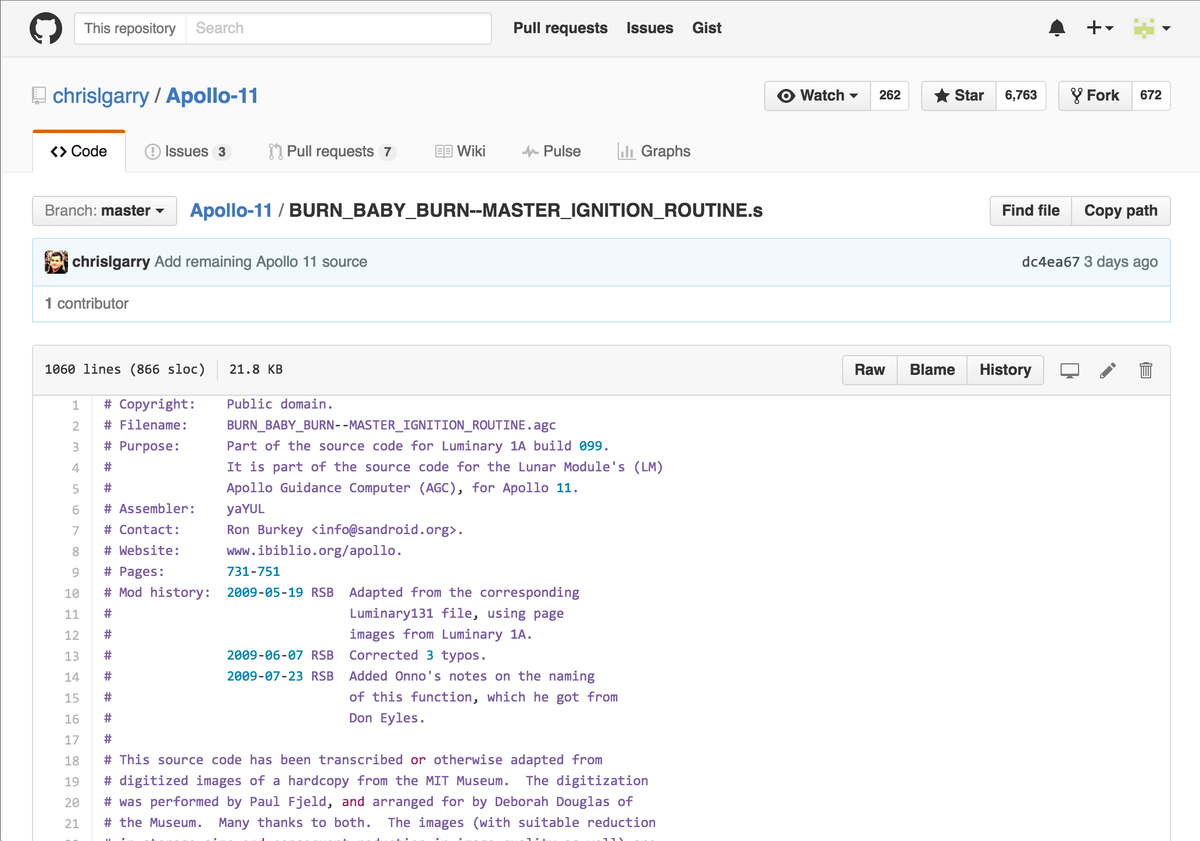1200x841 pixels.
Task: Open Issues in top navigation
Action: (x=650, y=28)
